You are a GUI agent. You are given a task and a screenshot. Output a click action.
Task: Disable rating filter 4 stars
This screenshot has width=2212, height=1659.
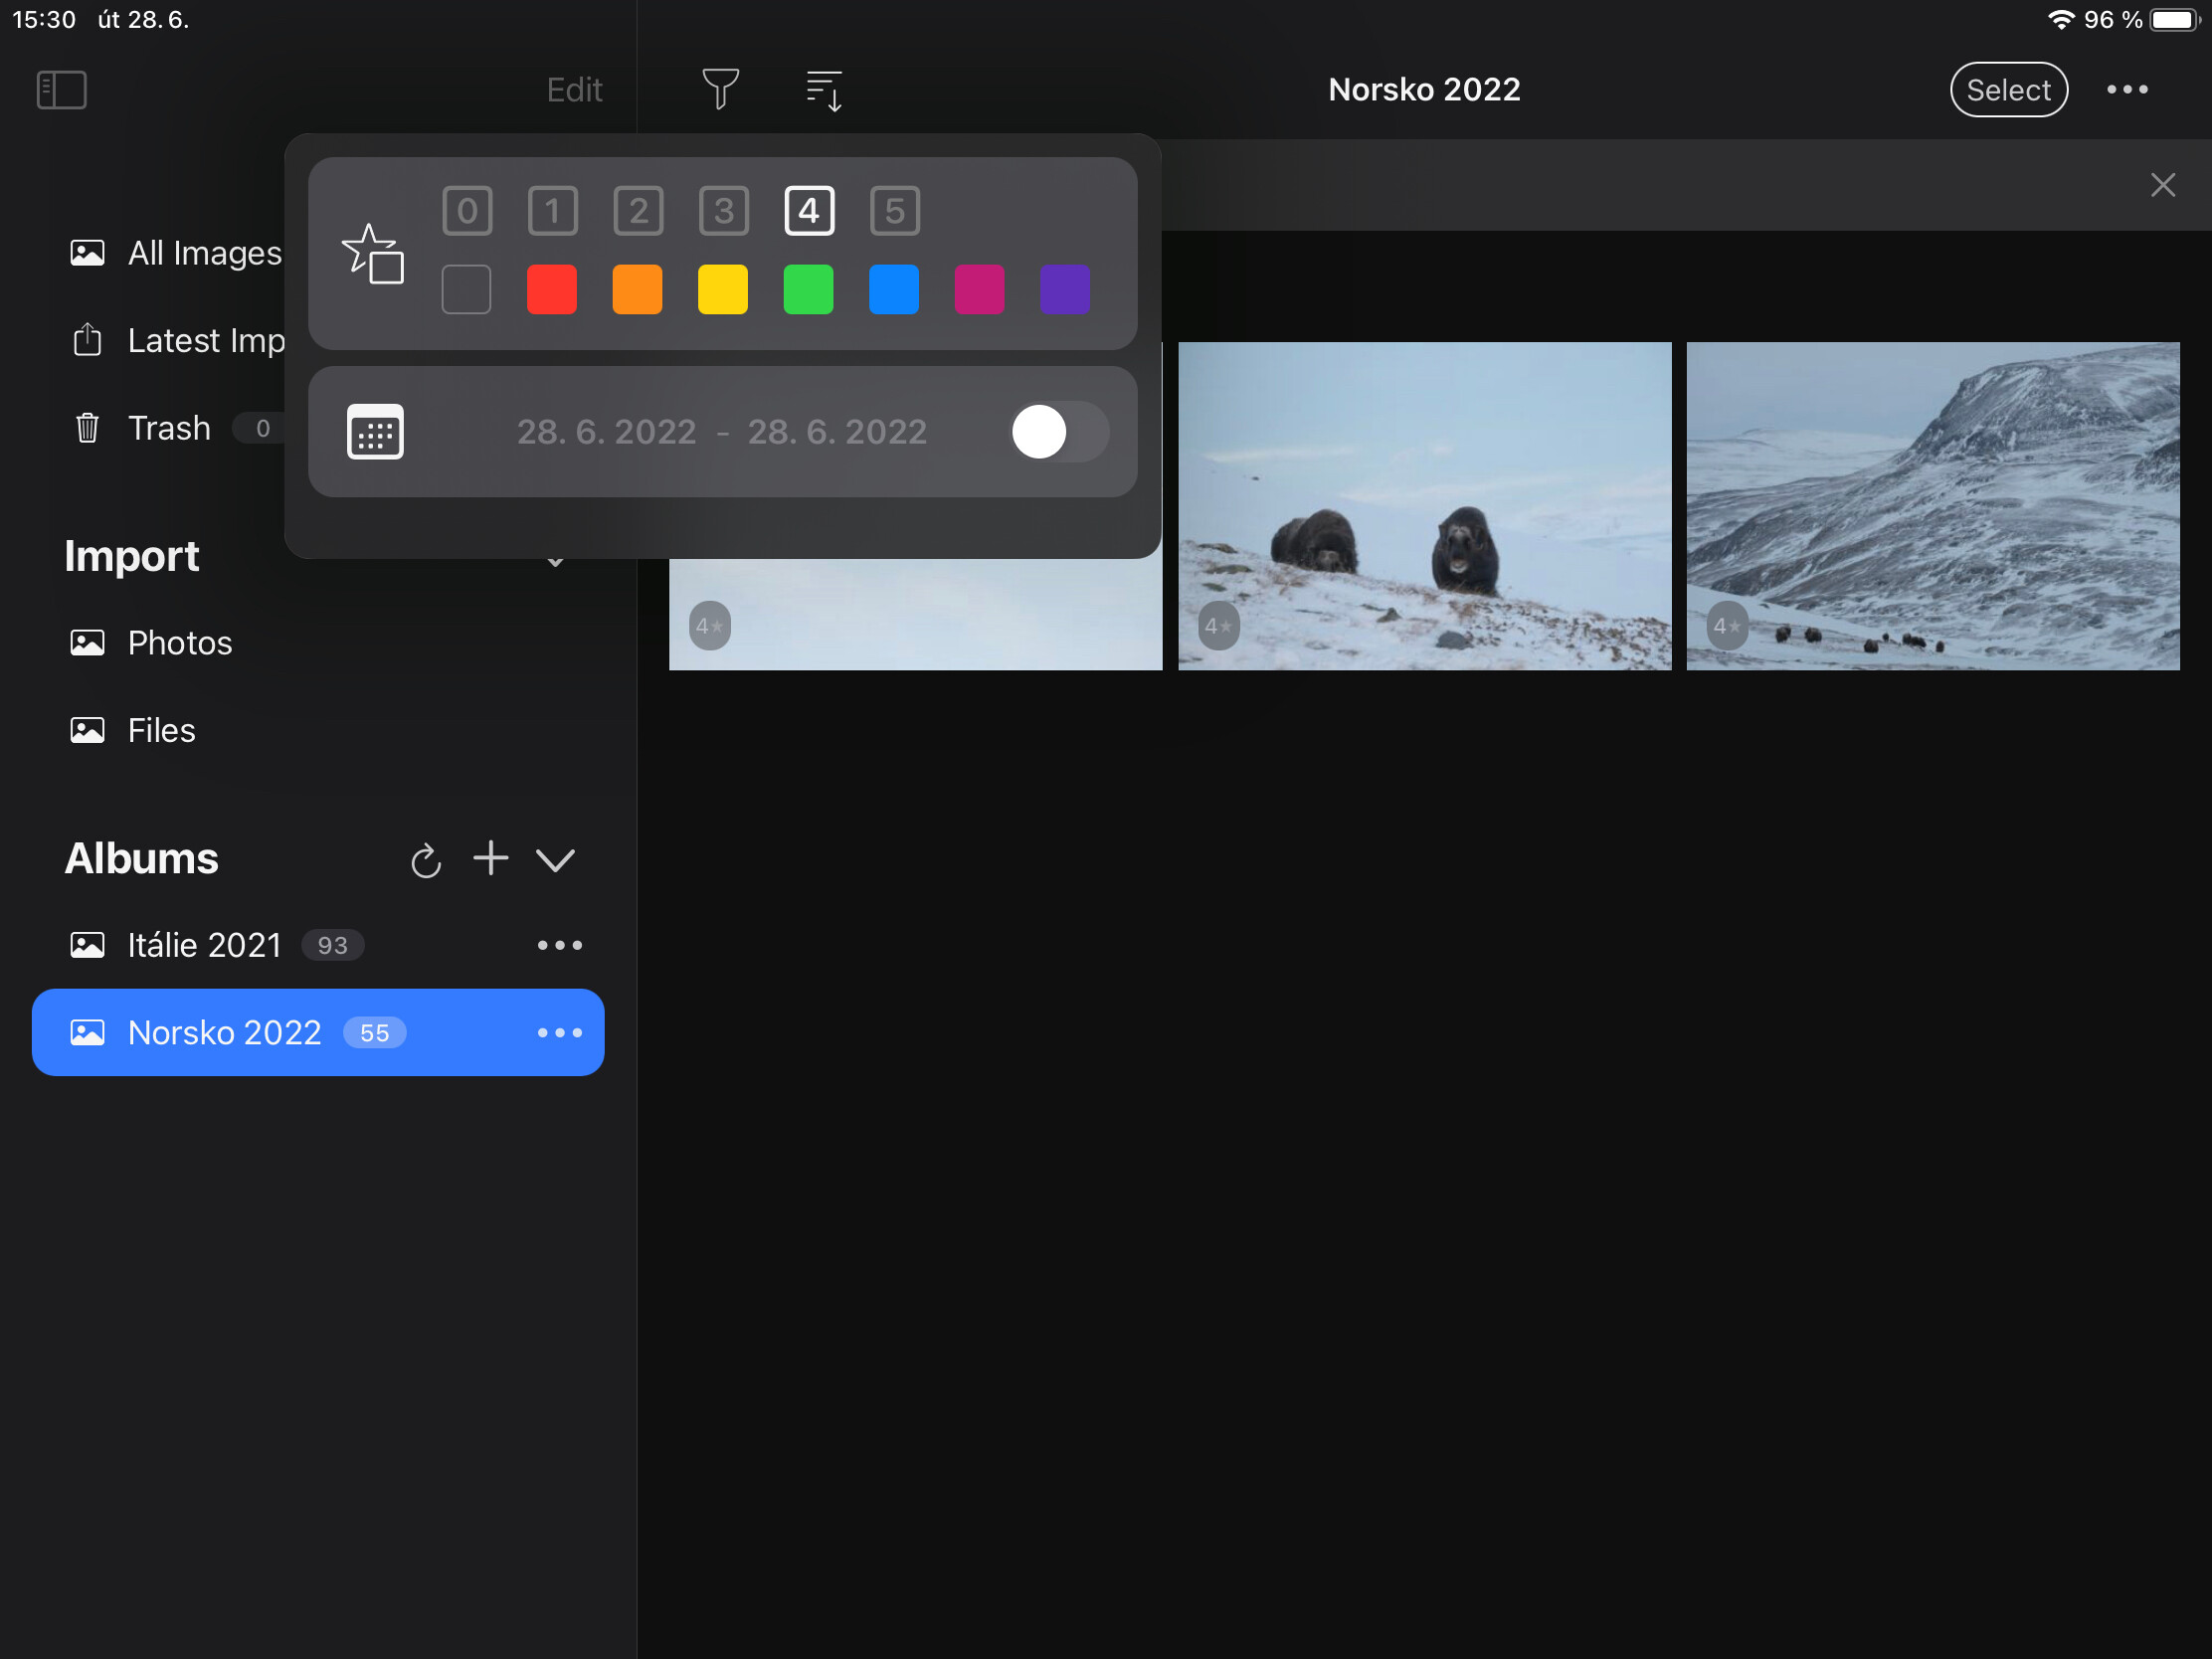pos(809,211)
